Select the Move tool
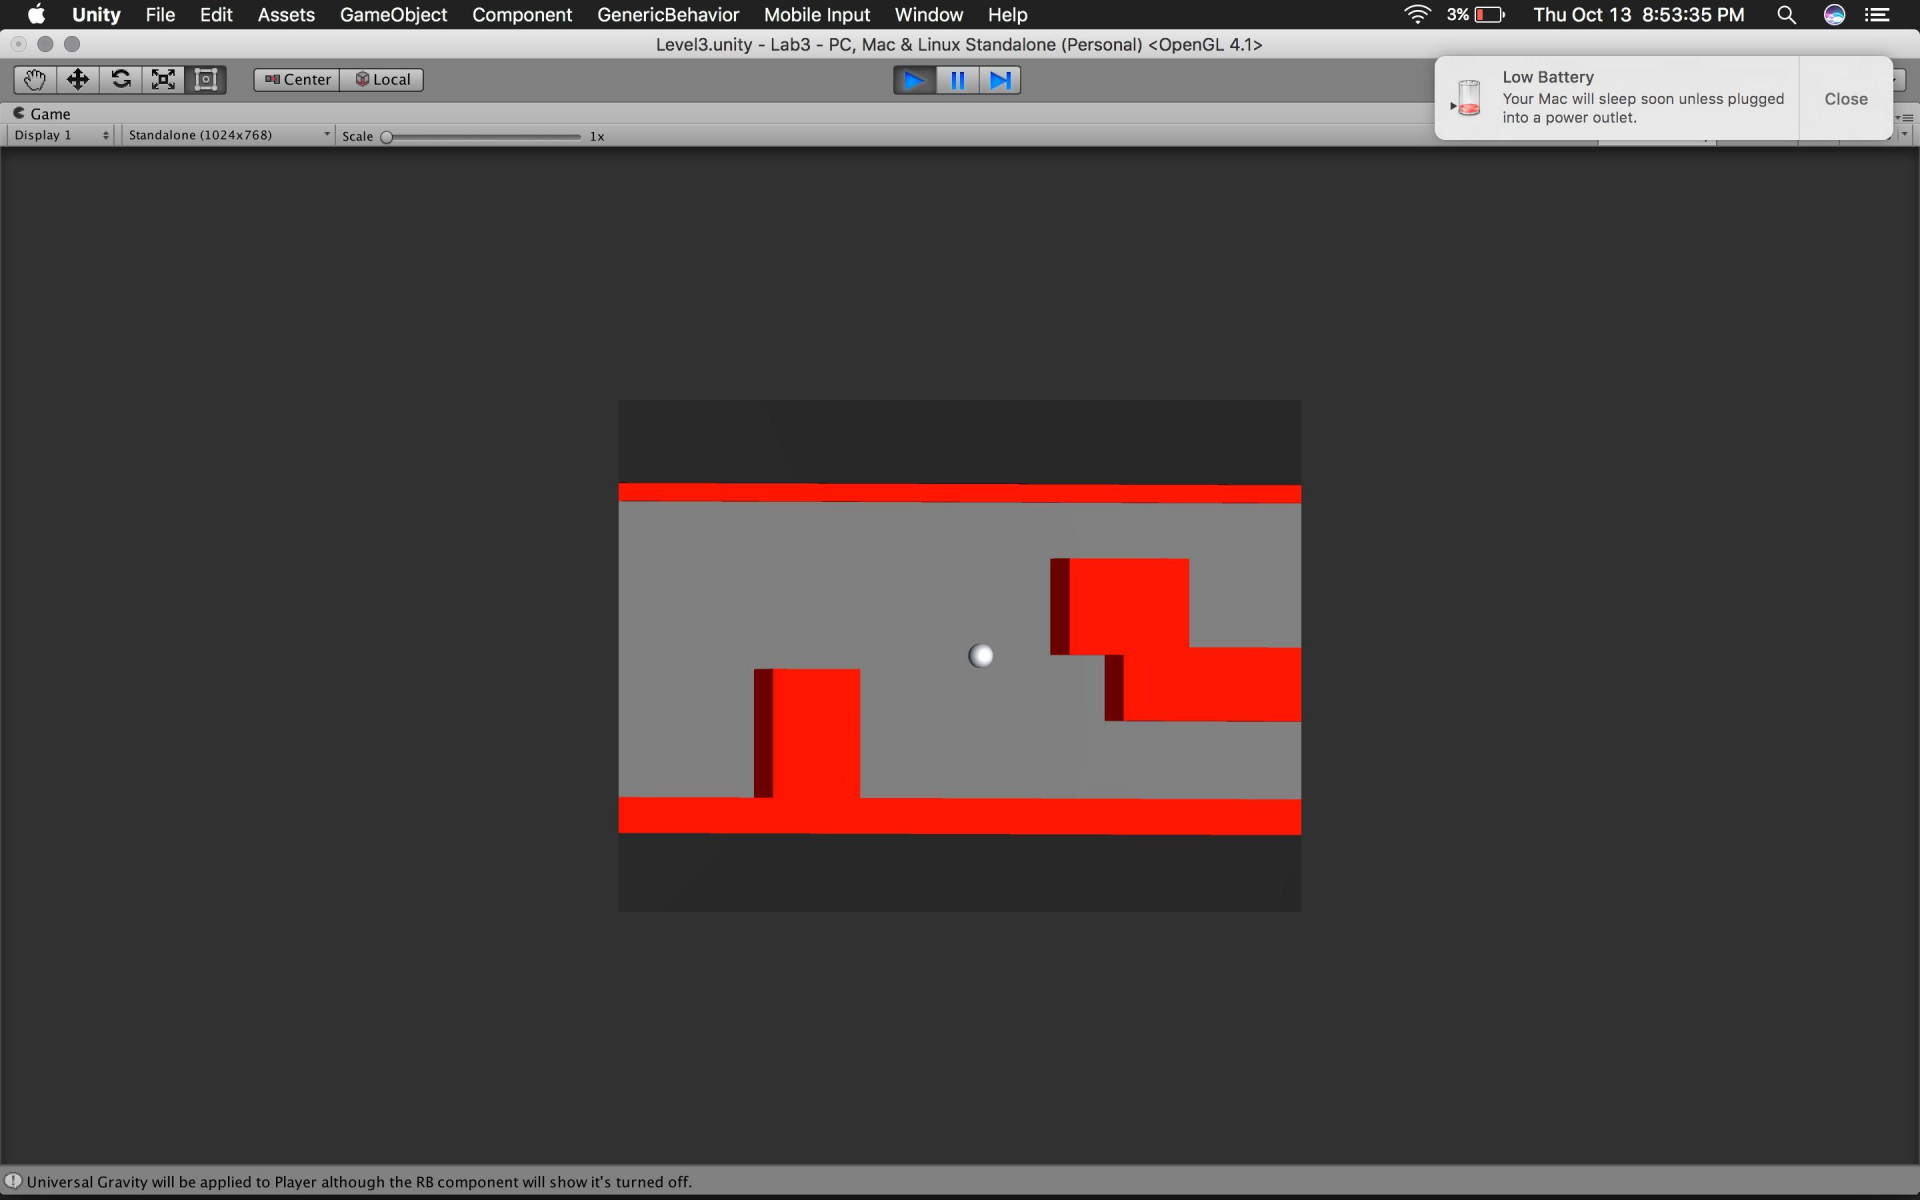 pos(78,80)
